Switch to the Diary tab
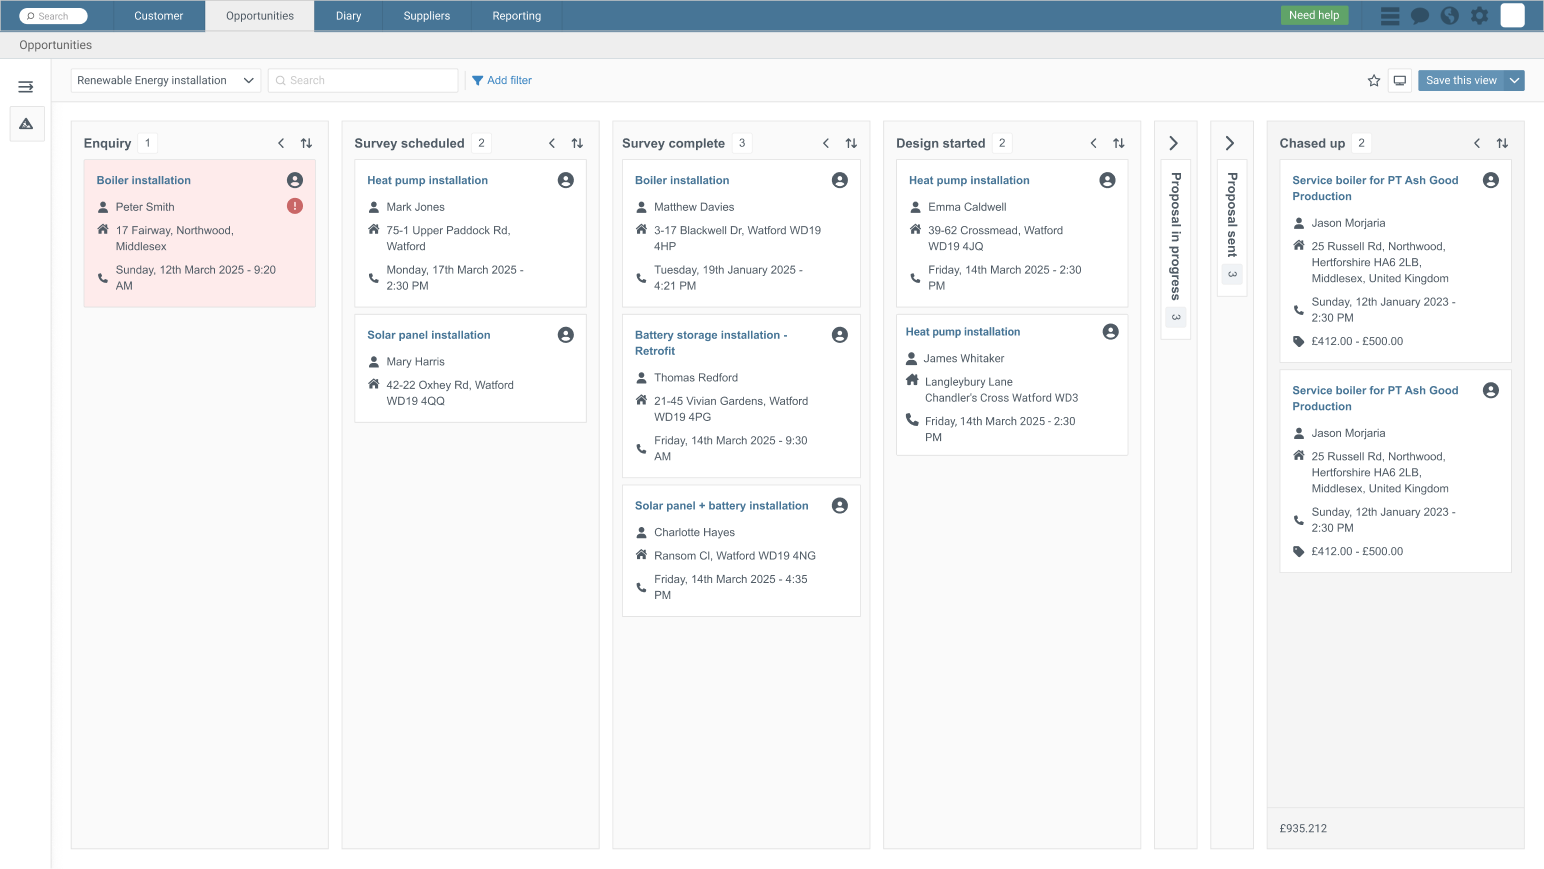Viewport: 1544px width, 869px height. tap(348, 16)
